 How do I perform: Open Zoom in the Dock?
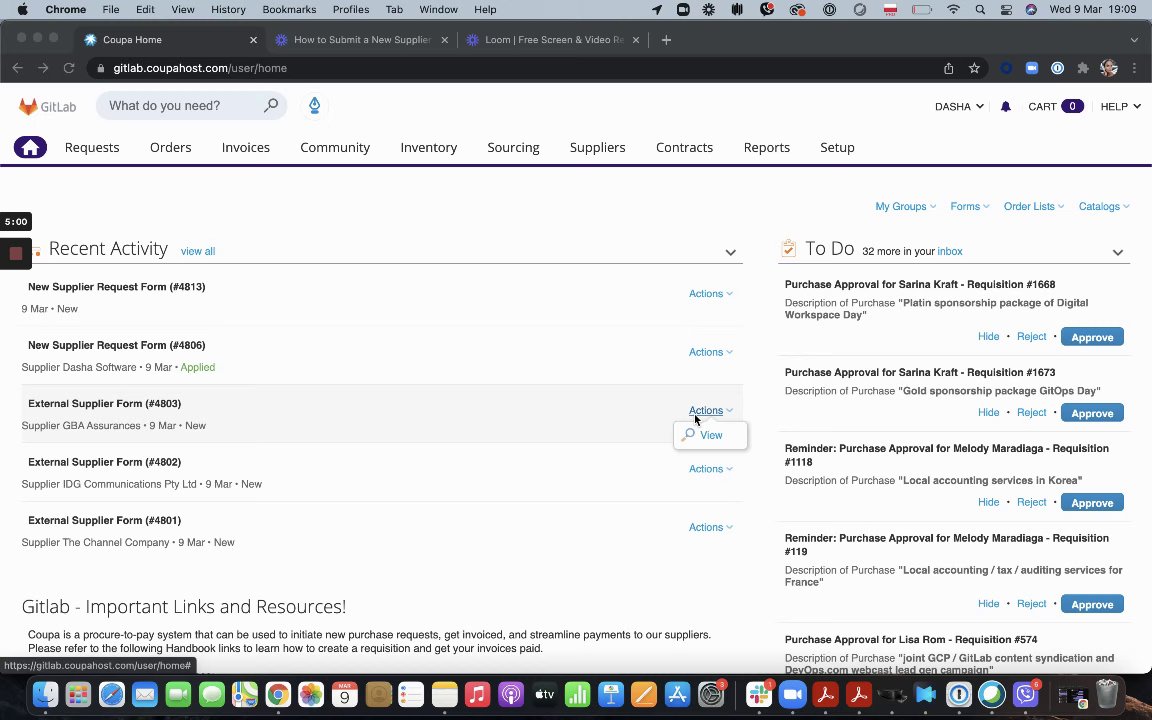point(792,694)
